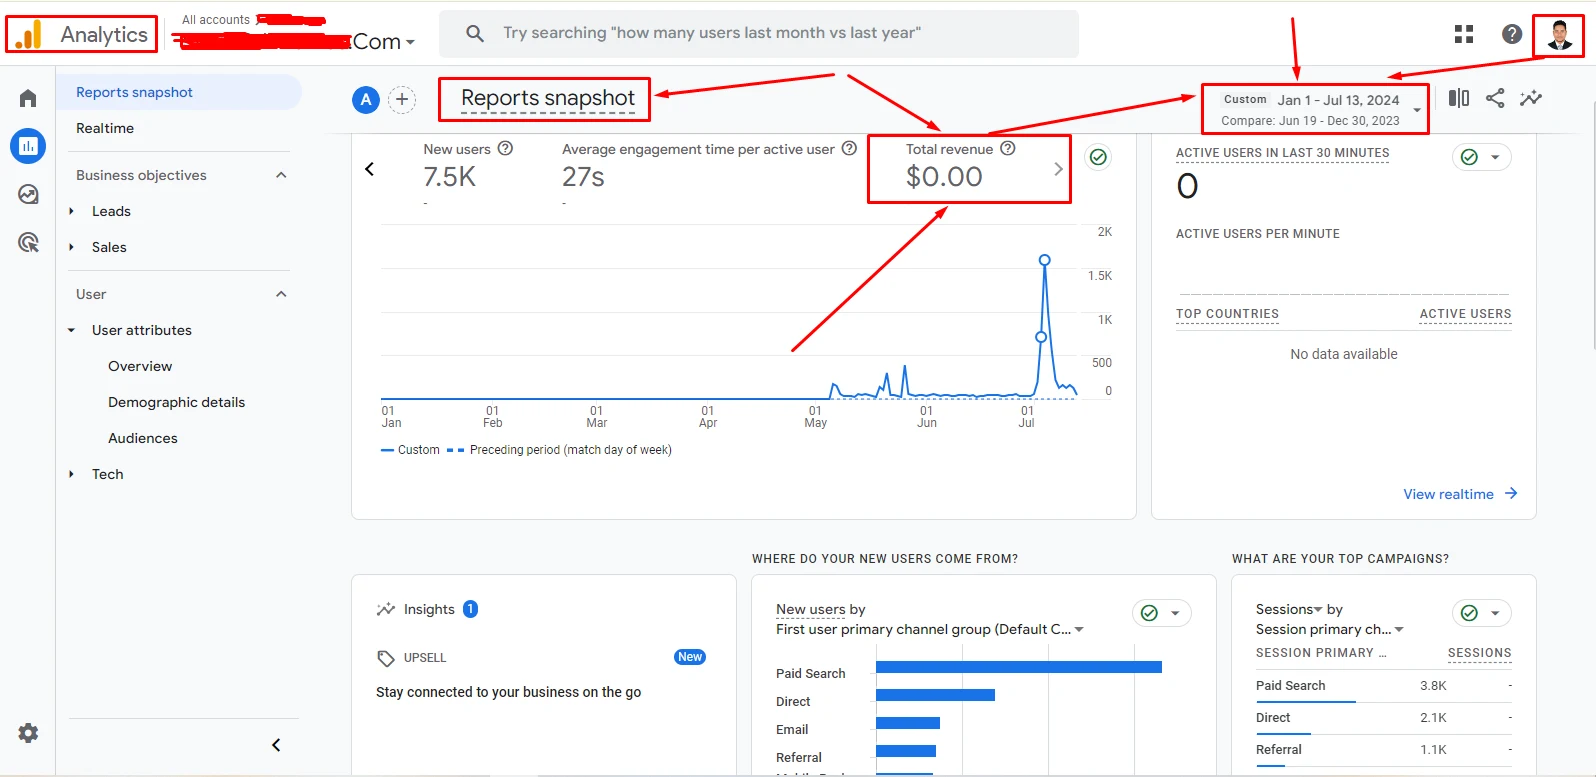Image resolution: width=1596 pixels, height=777 pixels.
Task: Click the peak data point on line chart
Action: click(1045, 260)
